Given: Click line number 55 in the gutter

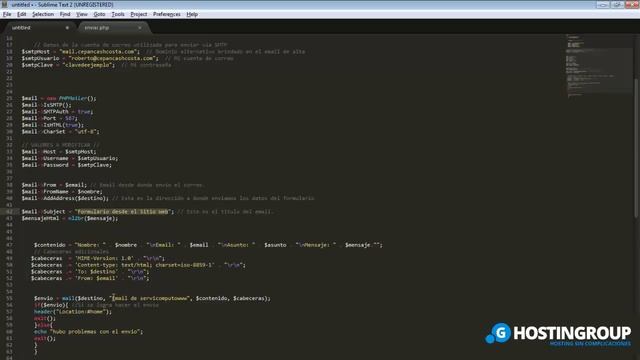Looking at the screenshot, I should (x=9, y=298).
